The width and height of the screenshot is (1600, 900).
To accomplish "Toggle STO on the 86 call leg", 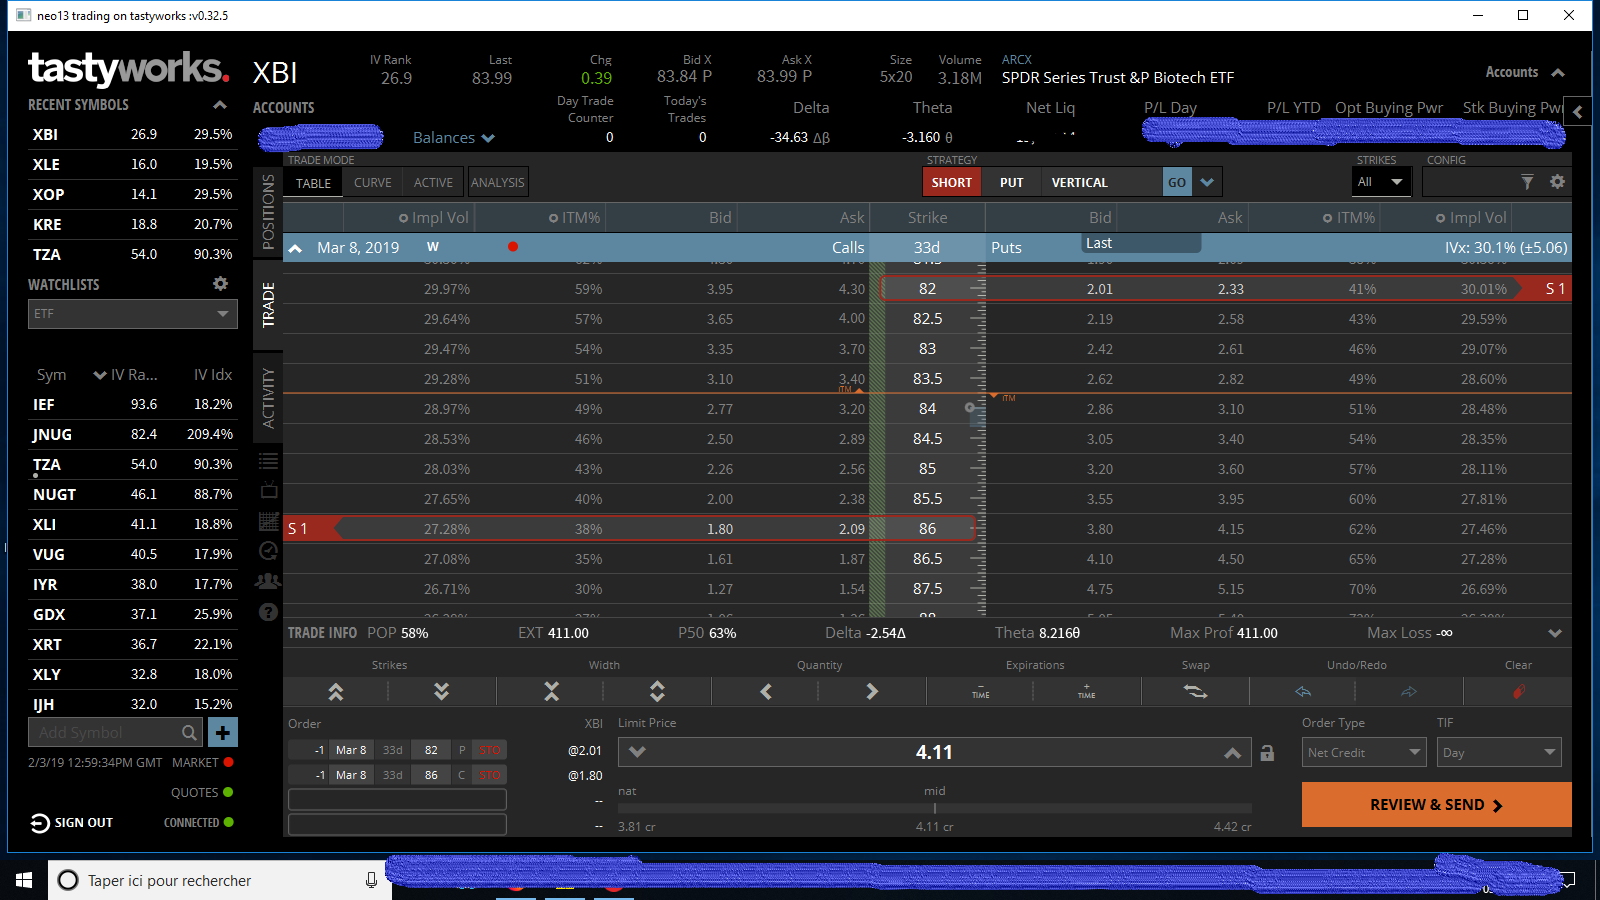I will (x=489, y=775).
